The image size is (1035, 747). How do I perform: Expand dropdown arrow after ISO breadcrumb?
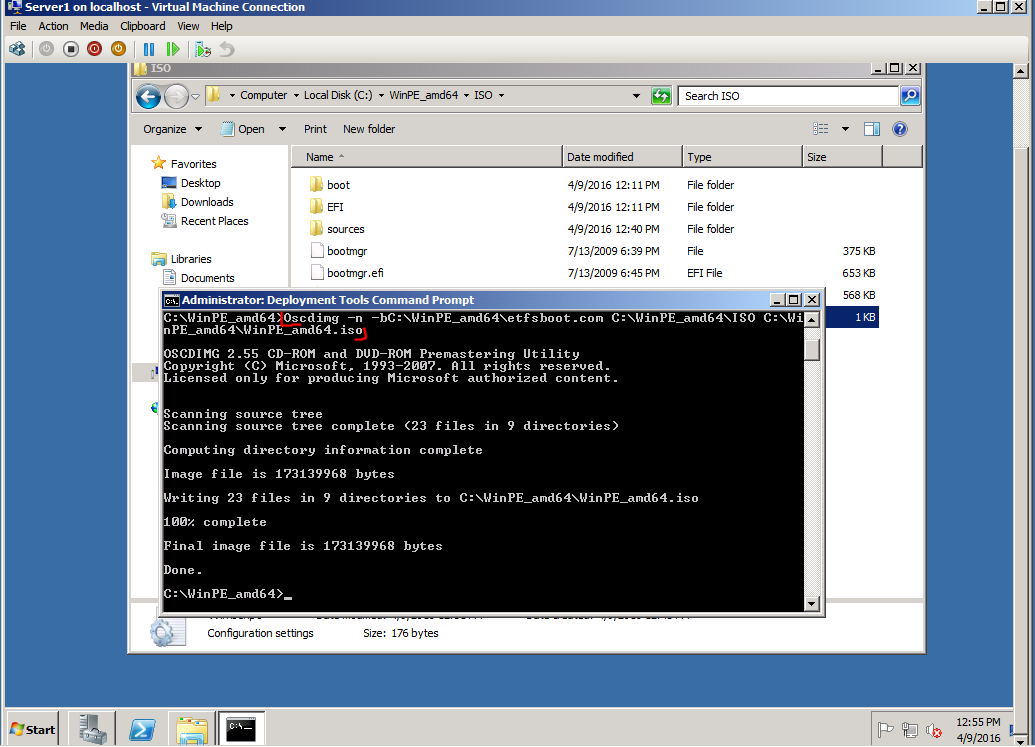click(502, 96)
